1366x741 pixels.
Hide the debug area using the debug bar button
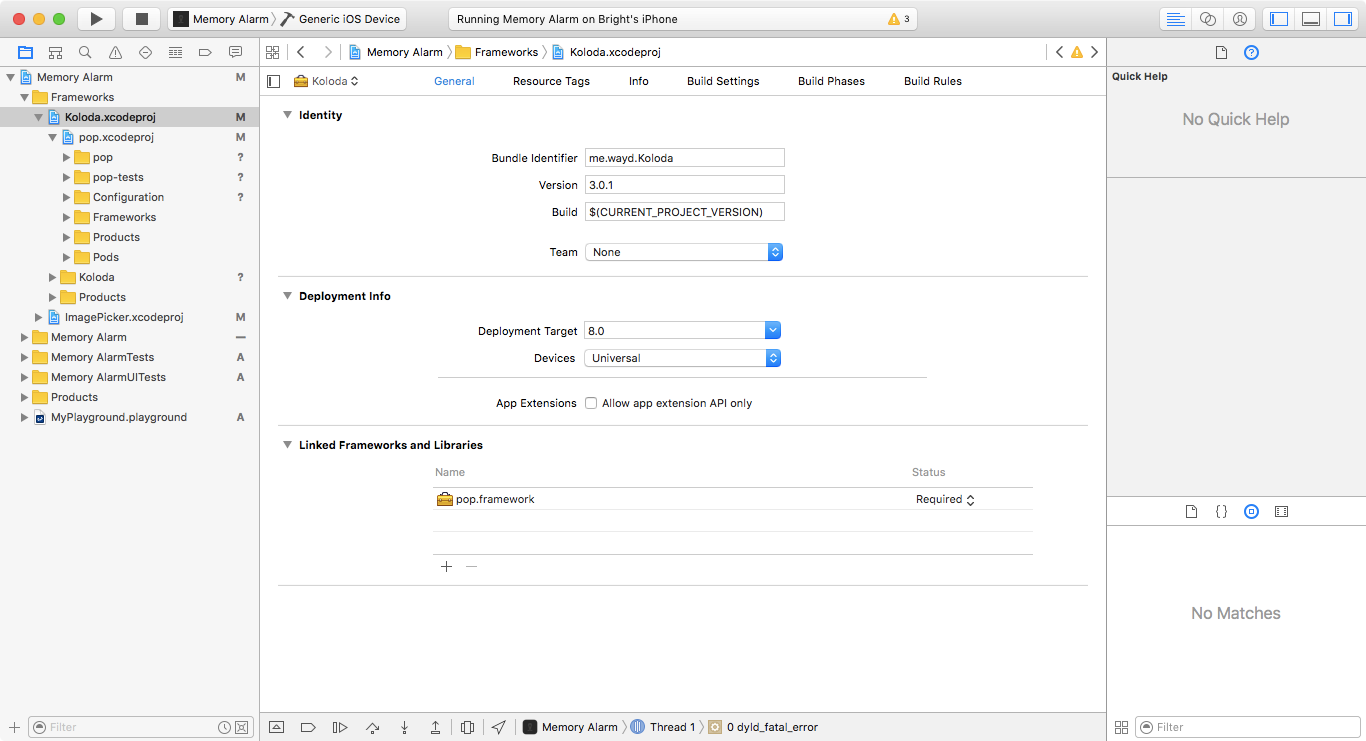pyautogui.click(x=277, y=727)
